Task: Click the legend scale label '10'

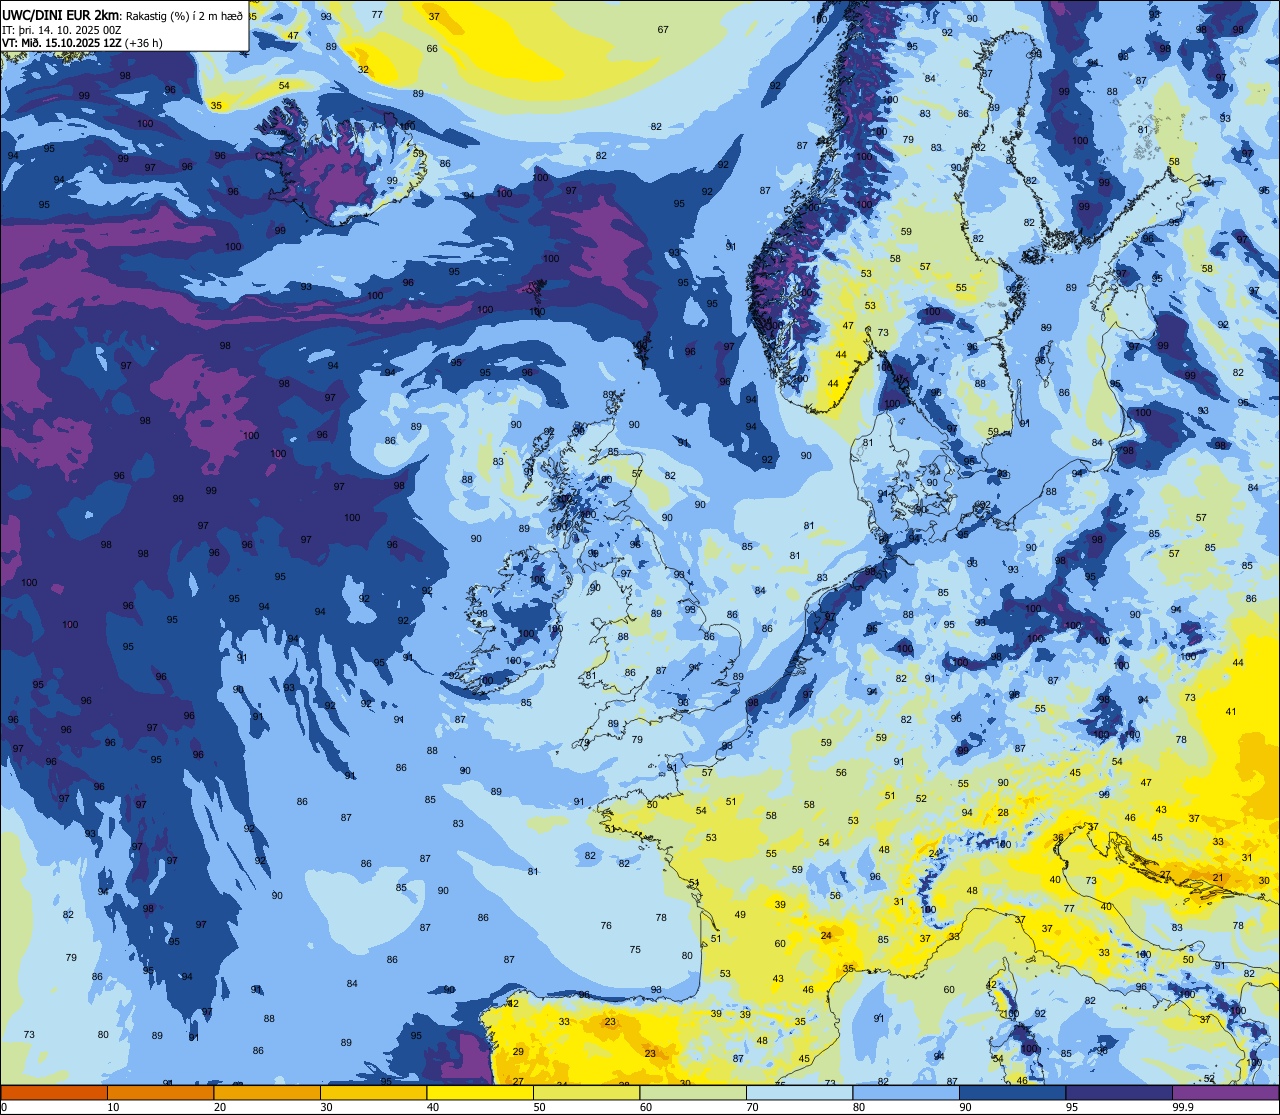Action: [x=113, y=1107]
